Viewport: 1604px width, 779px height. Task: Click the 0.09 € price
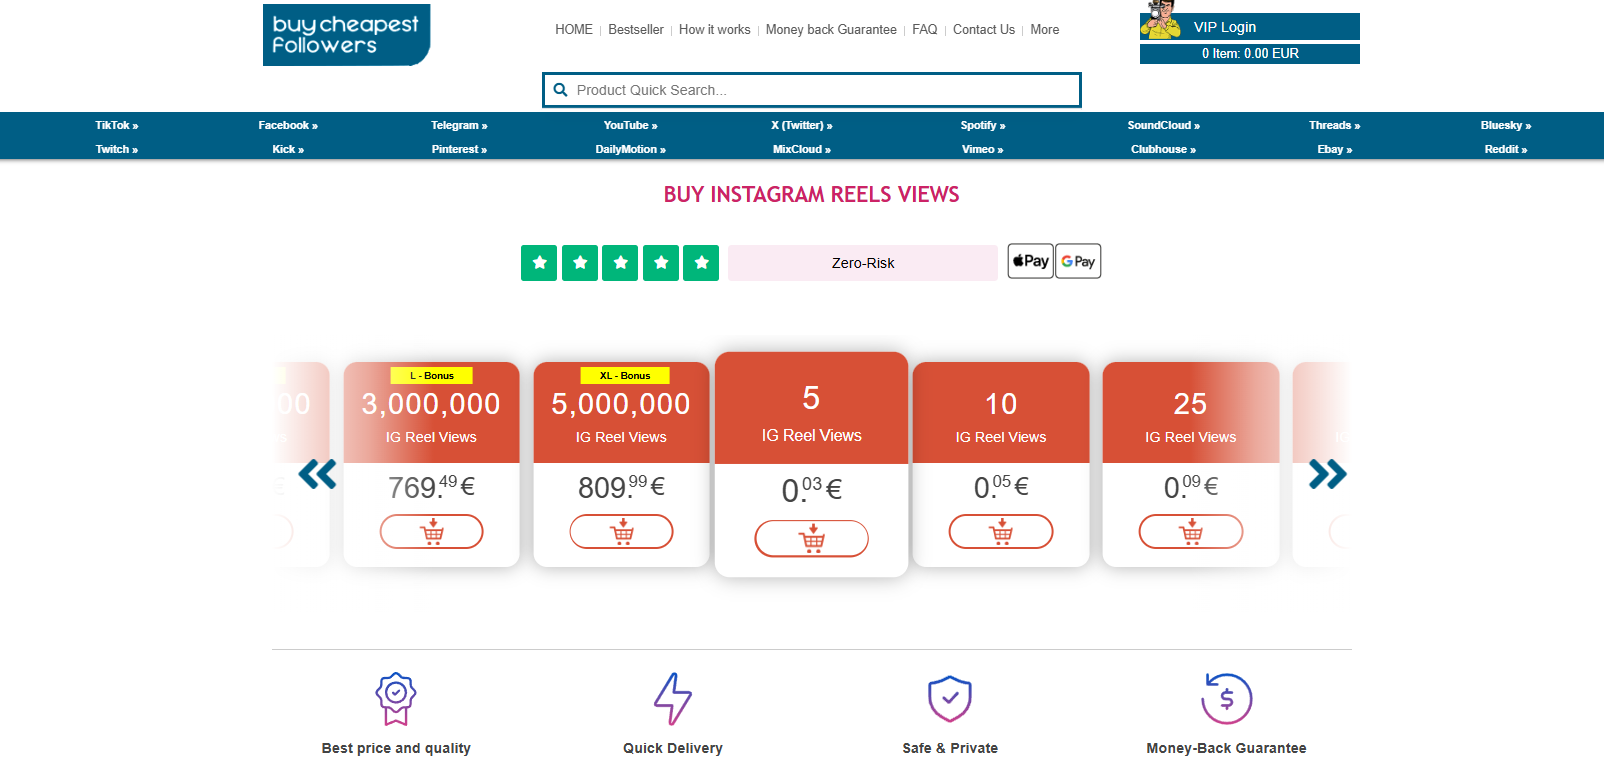click(1191, 487)
